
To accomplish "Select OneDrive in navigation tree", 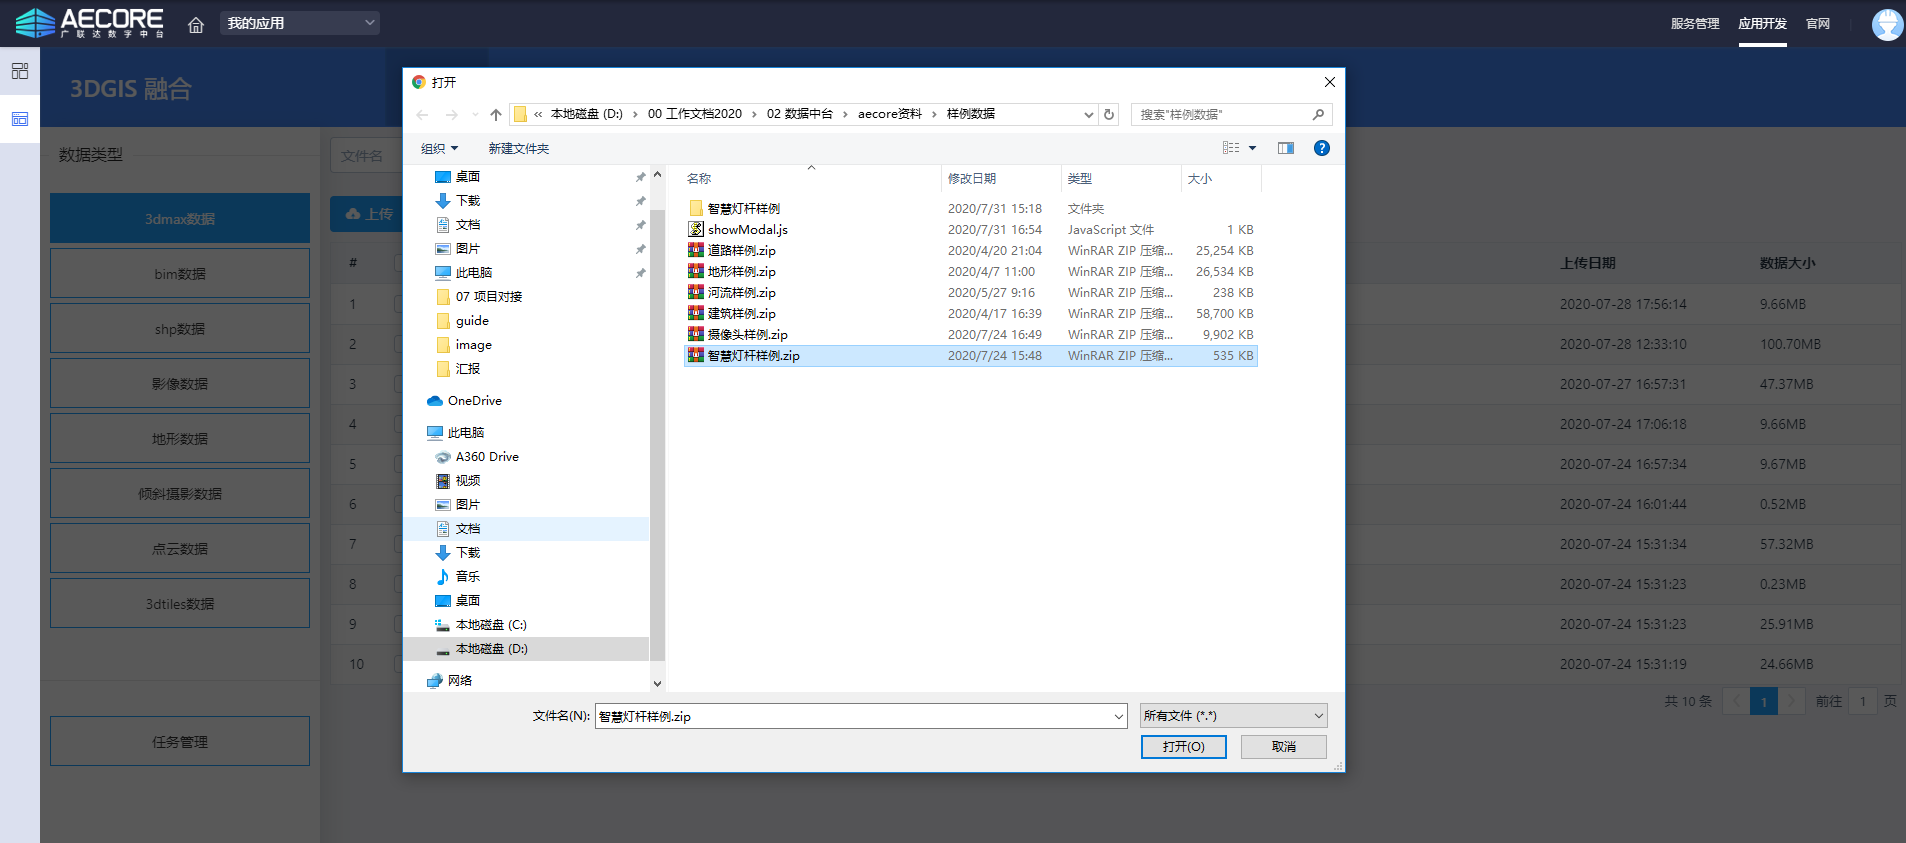I will [x=474, y=401].
